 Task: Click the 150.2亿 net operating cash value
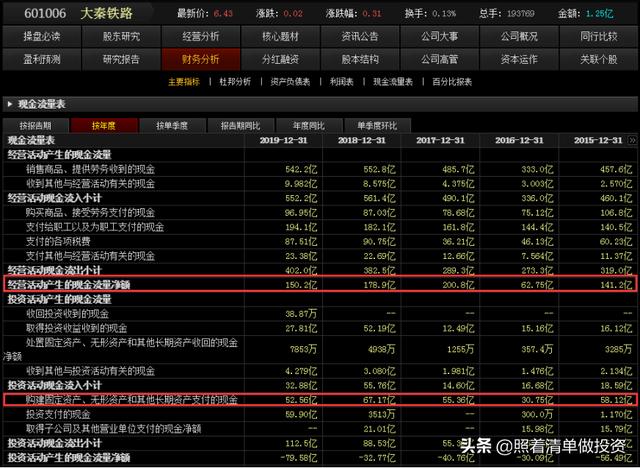click(301, 285)
